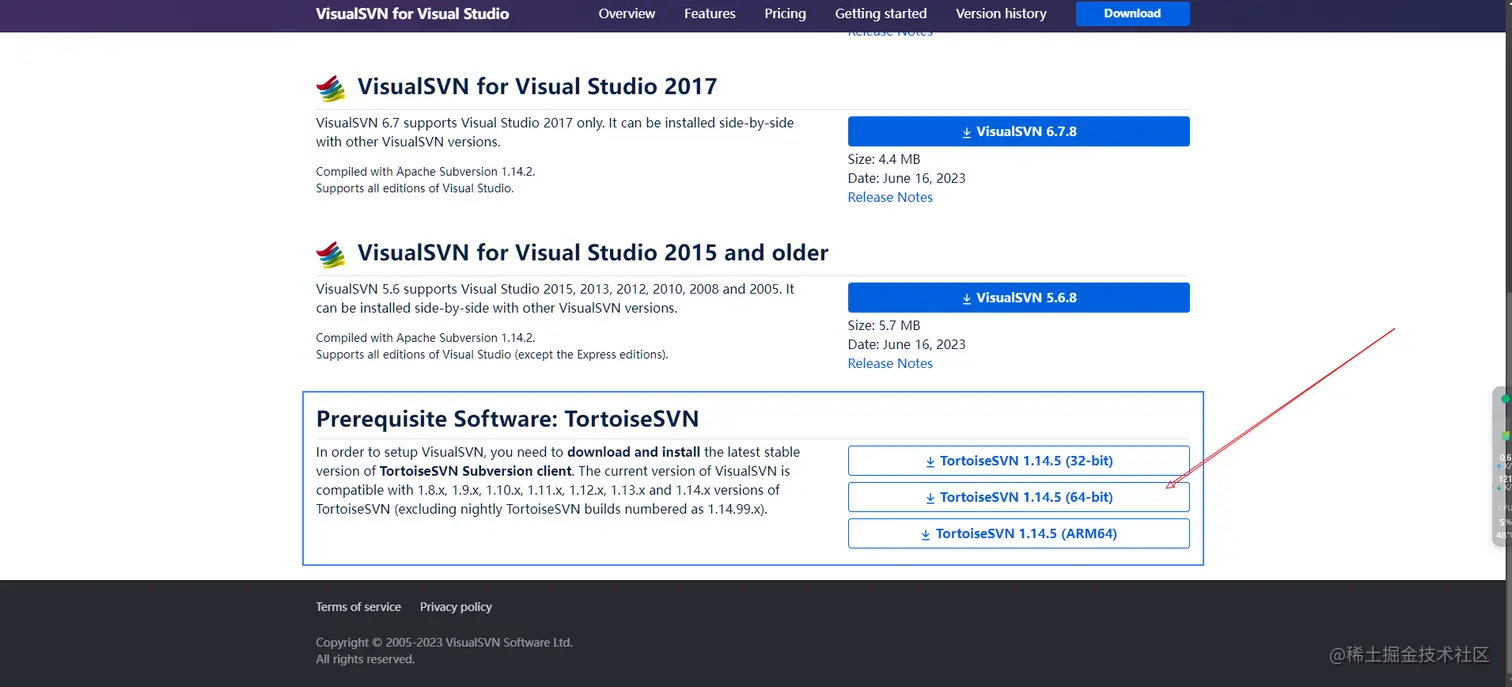Image resolution: width=1512 pixels, height=687 pixels.
Task: Download TortoiseSVN 1.14.5 (64-bit)
Action: (x=1019, y=497)
